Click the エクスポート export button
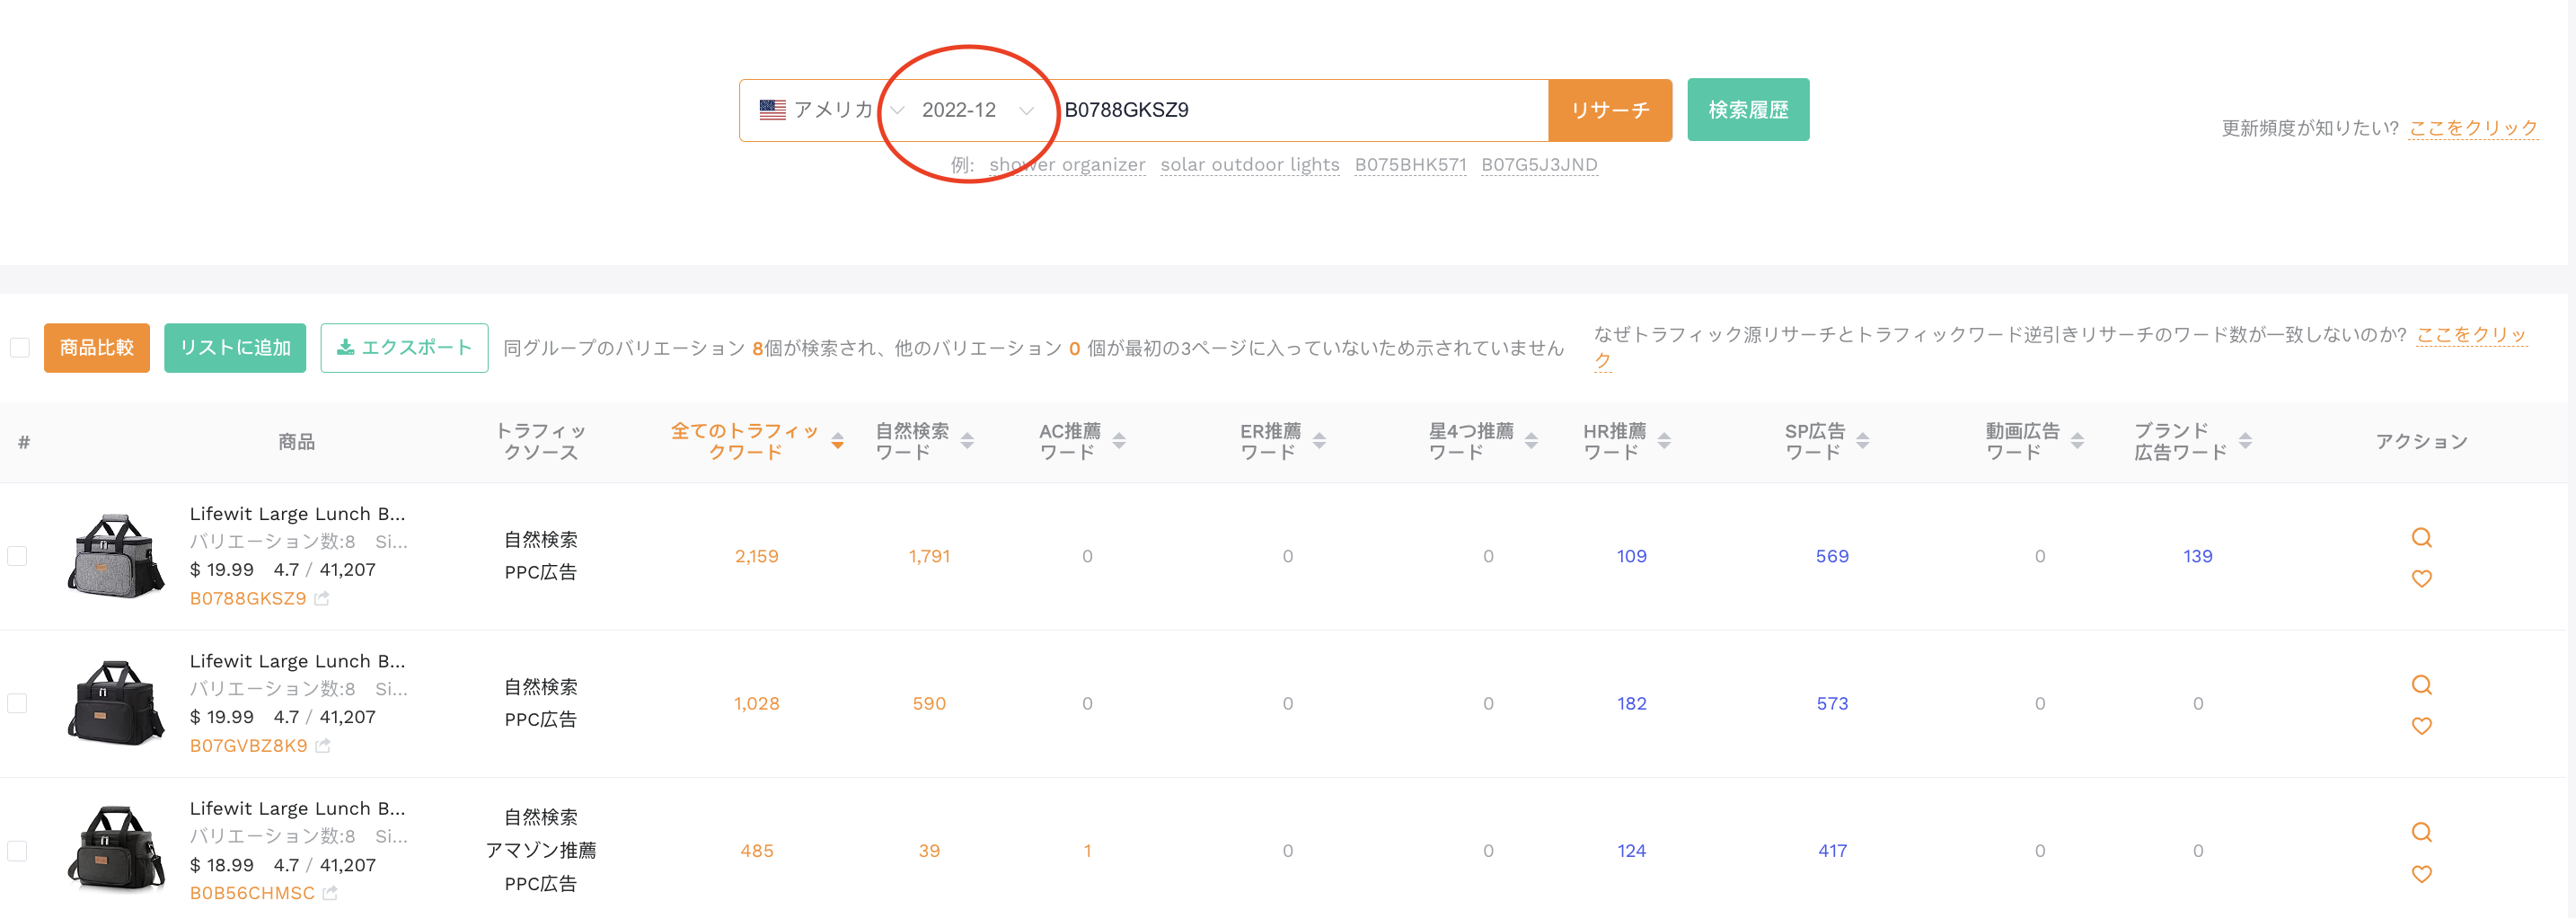This screenshot has height=918, width=2576. 404,348
